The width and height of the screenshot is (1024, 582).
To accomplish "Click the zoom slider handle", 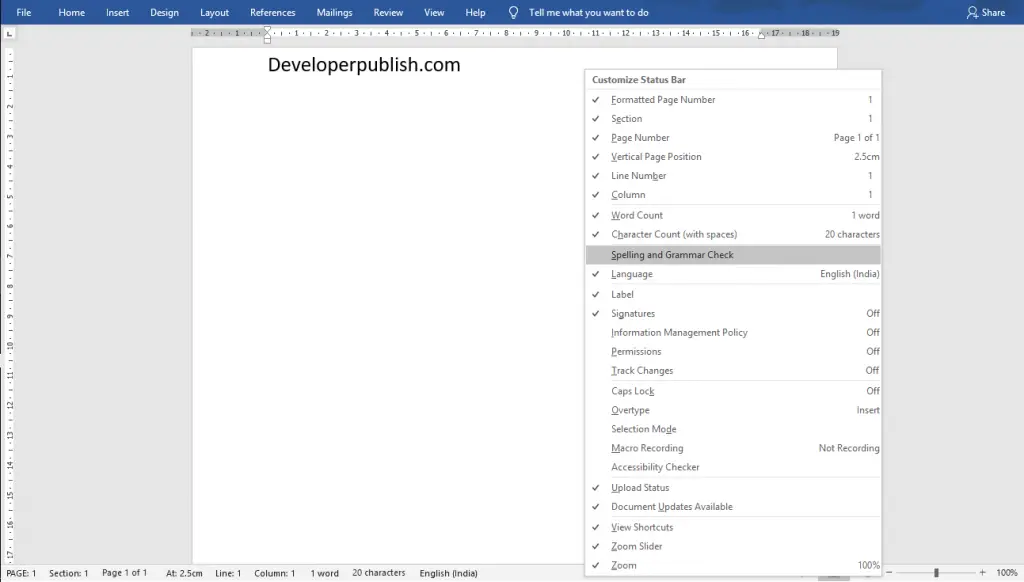I will click(936, 573).
